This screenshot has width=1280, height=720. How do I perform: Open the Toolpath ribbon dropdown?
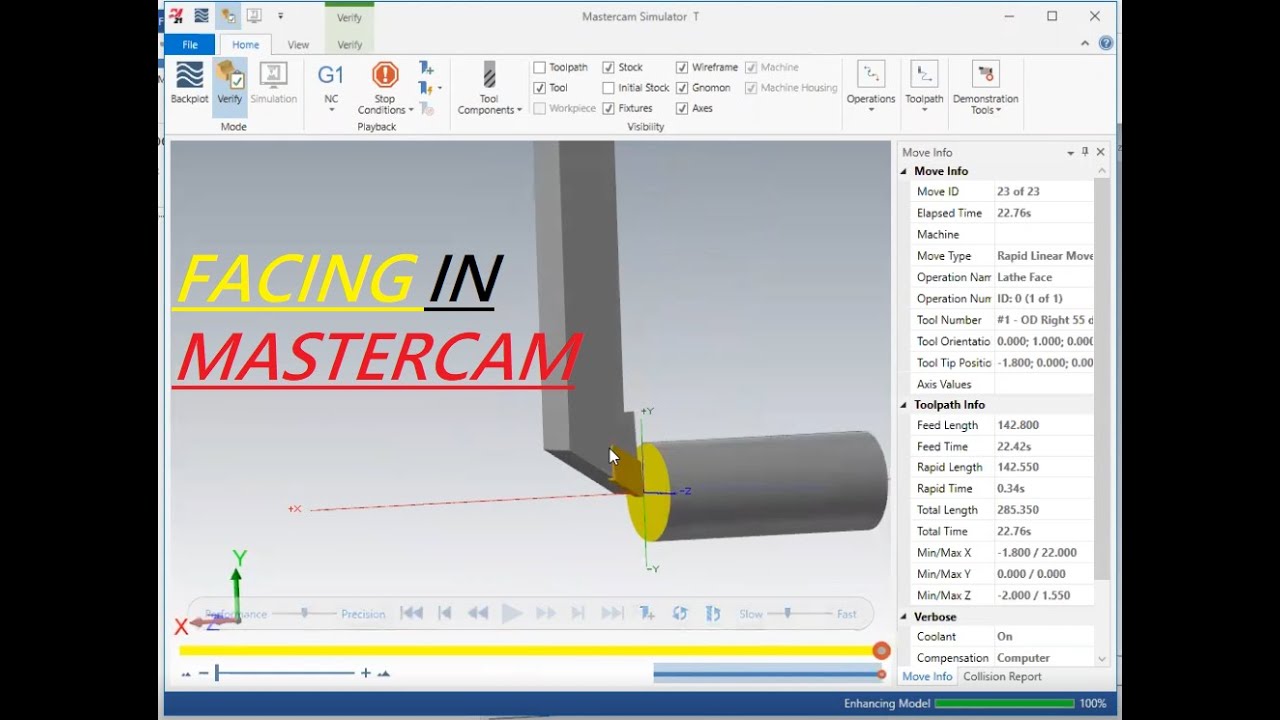[924, 88]
